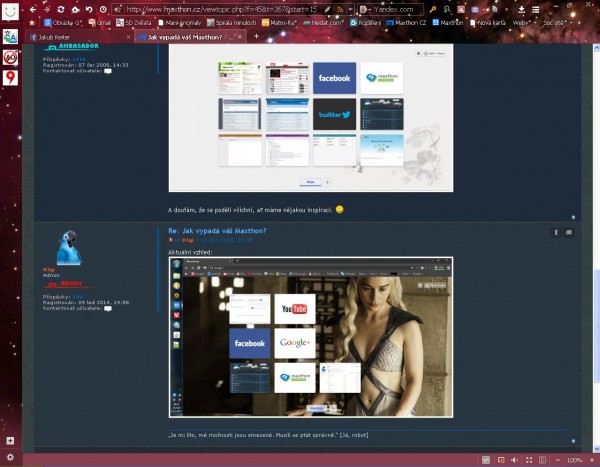Click the page vertical scrollbar
Image resolution: width=600 pixels, height=467 pixels.
(x=596, y=300)
